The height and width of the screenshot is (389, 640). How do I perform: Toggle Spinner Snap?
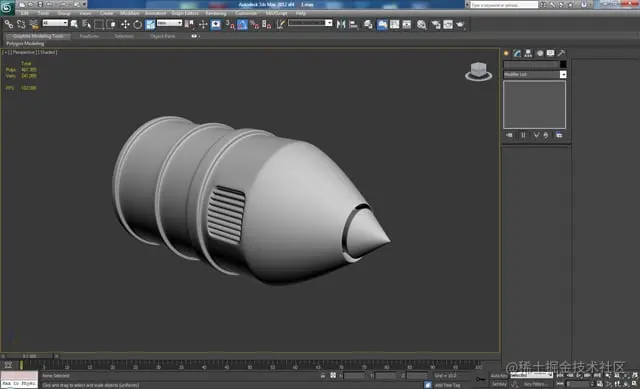267,24
